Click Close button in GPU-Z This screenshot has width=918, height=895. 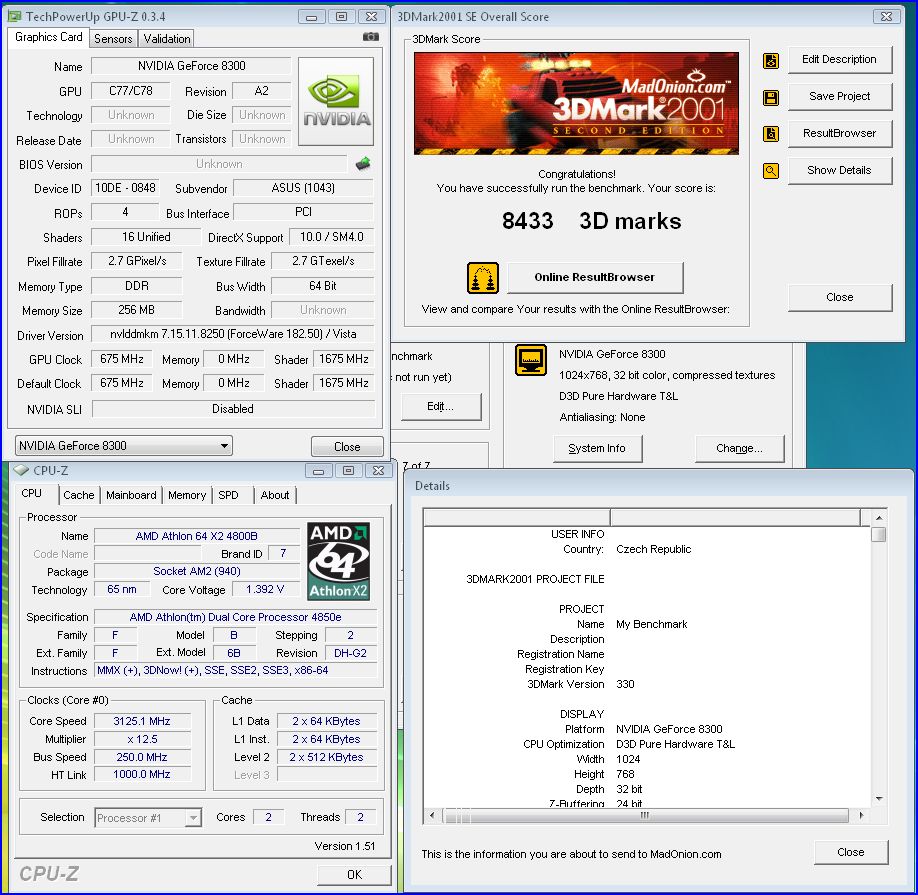point(347,447)
